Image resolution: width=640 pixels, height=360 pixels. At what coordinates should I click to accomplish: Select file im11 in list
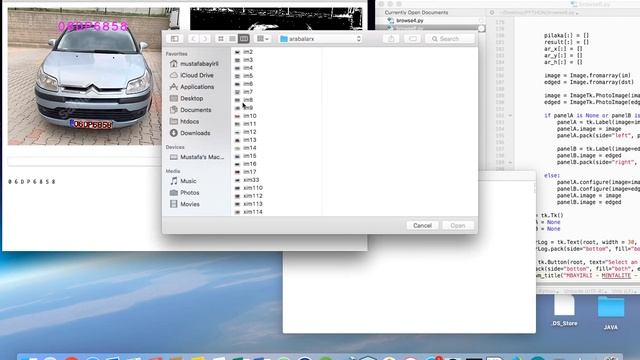(x=246, y=124)
